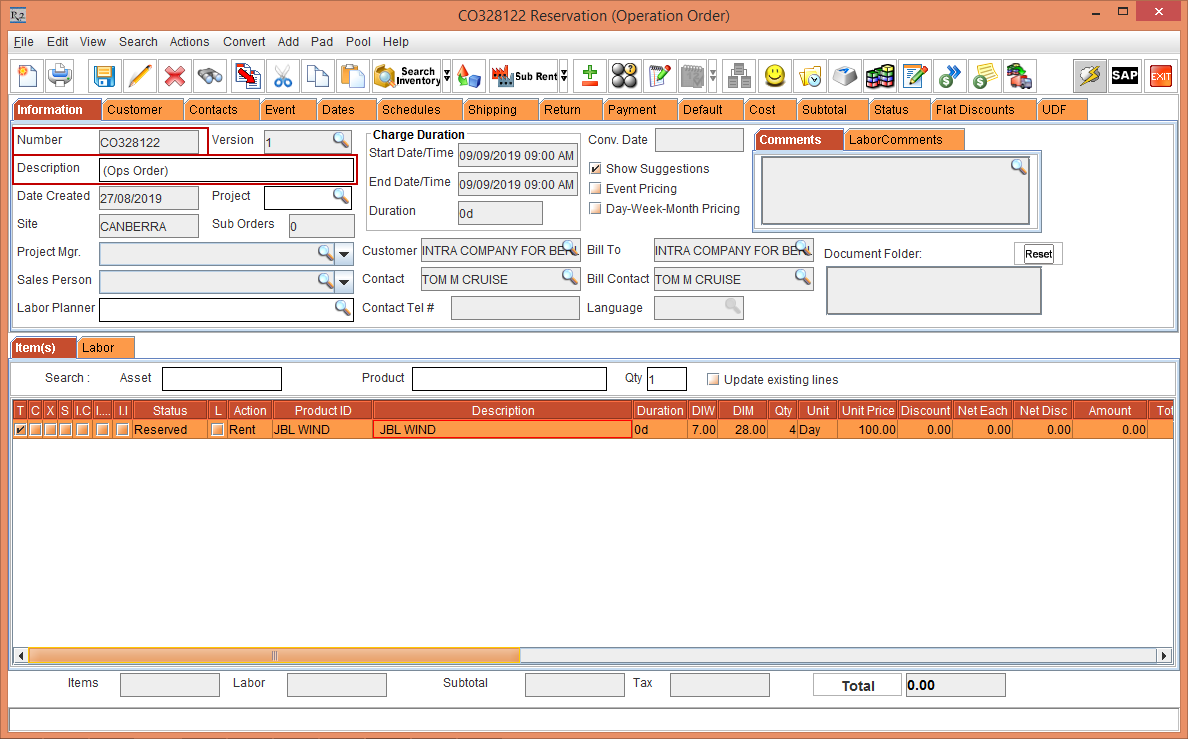Tick the Update existing lines checkbox

713,380
